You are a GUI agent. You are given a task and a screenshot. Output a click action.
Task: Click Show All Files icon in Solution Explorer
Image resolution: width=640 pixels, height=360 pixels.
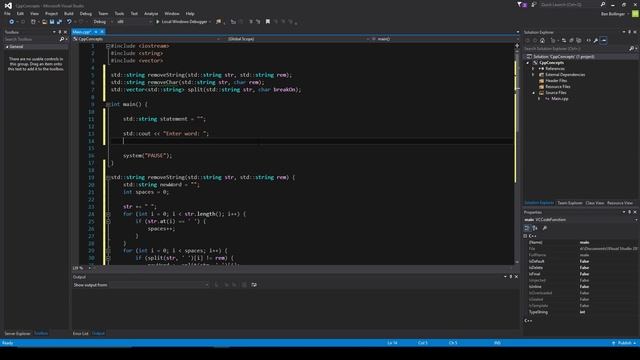click(x=578, y=40)
